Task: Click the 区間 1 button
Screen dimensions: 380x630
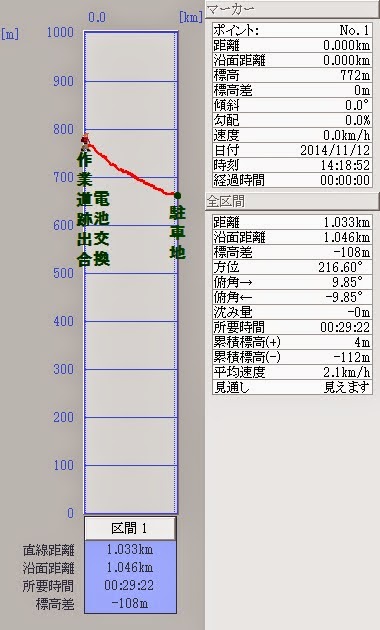Action: 130,528
